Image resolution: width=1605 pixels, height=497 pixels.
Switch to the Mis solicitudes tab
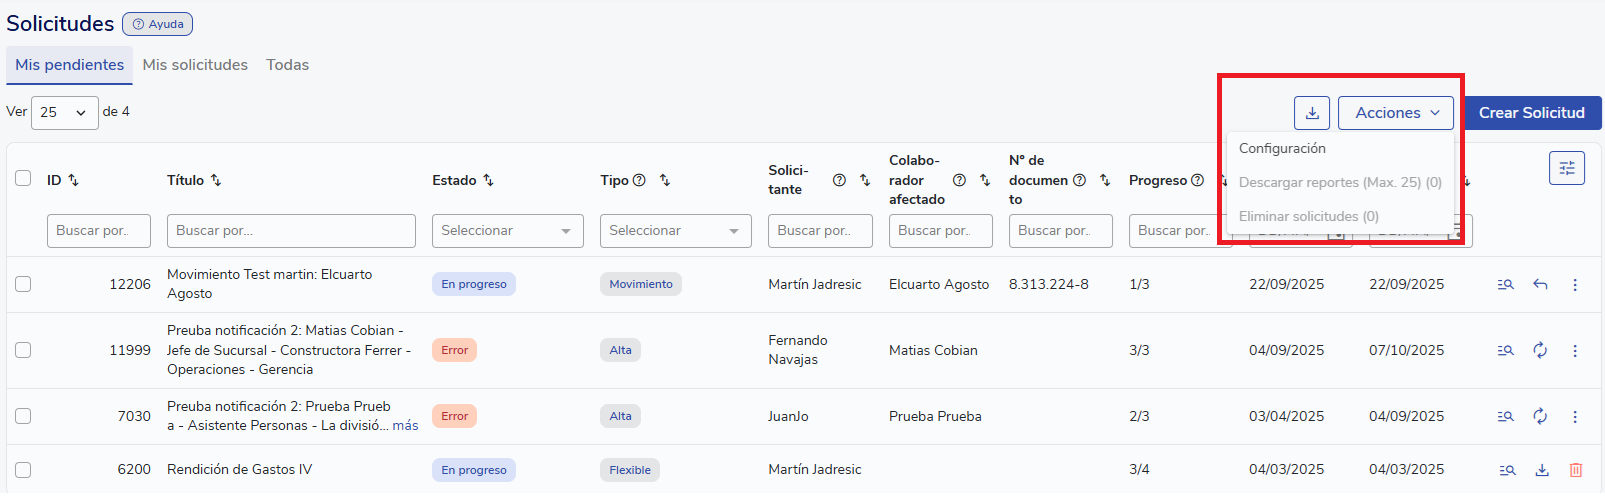pyautogui.click(x=195, y=65)
